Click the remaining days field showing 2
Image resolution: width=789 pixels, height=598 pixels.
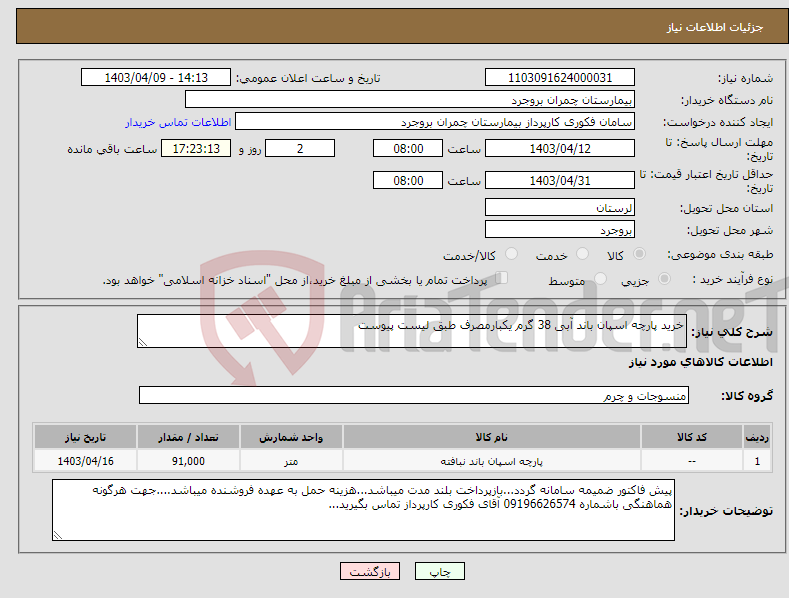pos(300,148)
